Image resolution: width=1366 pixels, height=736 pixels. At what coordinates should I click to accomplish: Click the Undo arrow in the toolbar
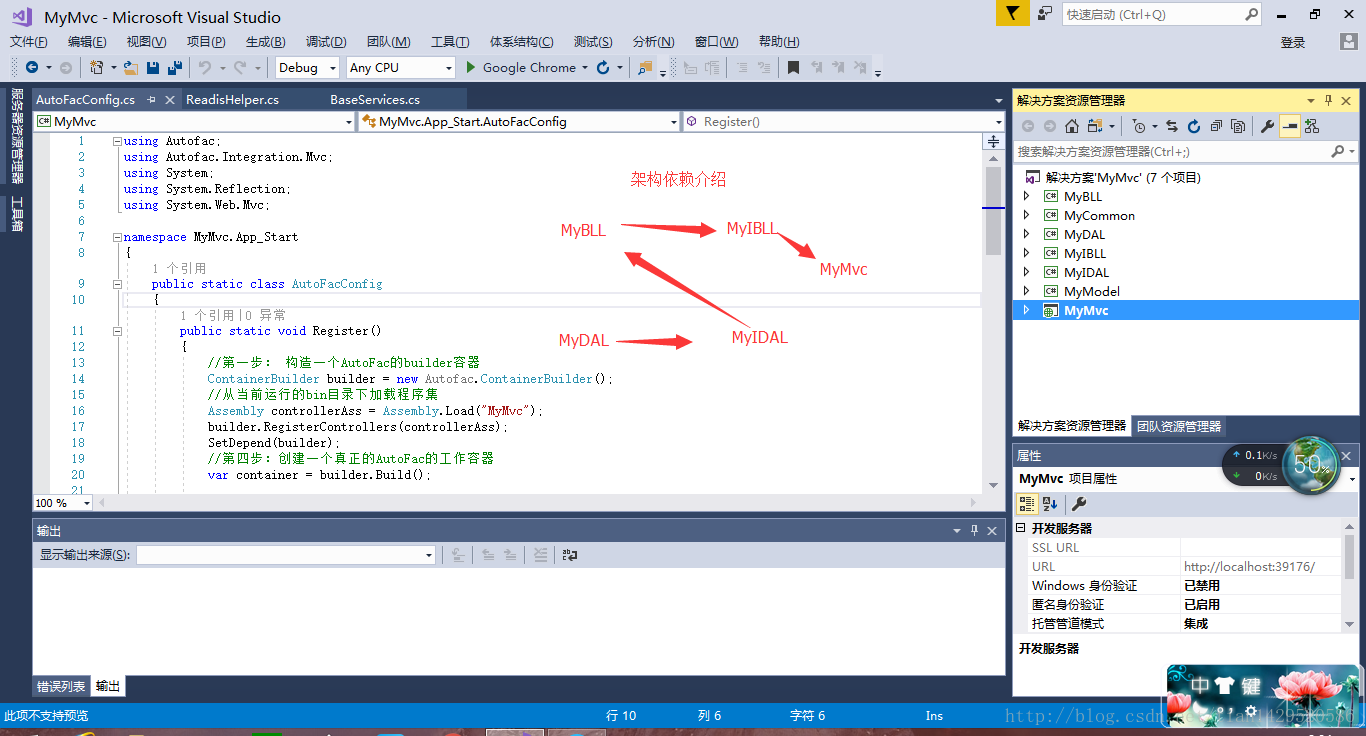click(x=204, y=68)
